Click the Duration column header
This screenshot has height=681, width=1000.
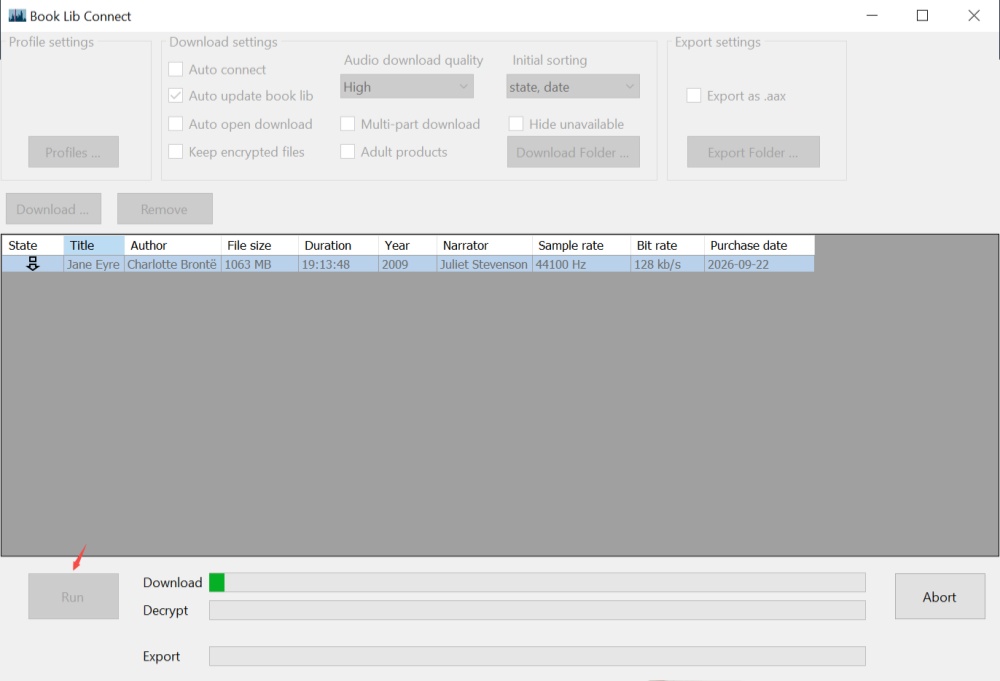pos(339,245)
